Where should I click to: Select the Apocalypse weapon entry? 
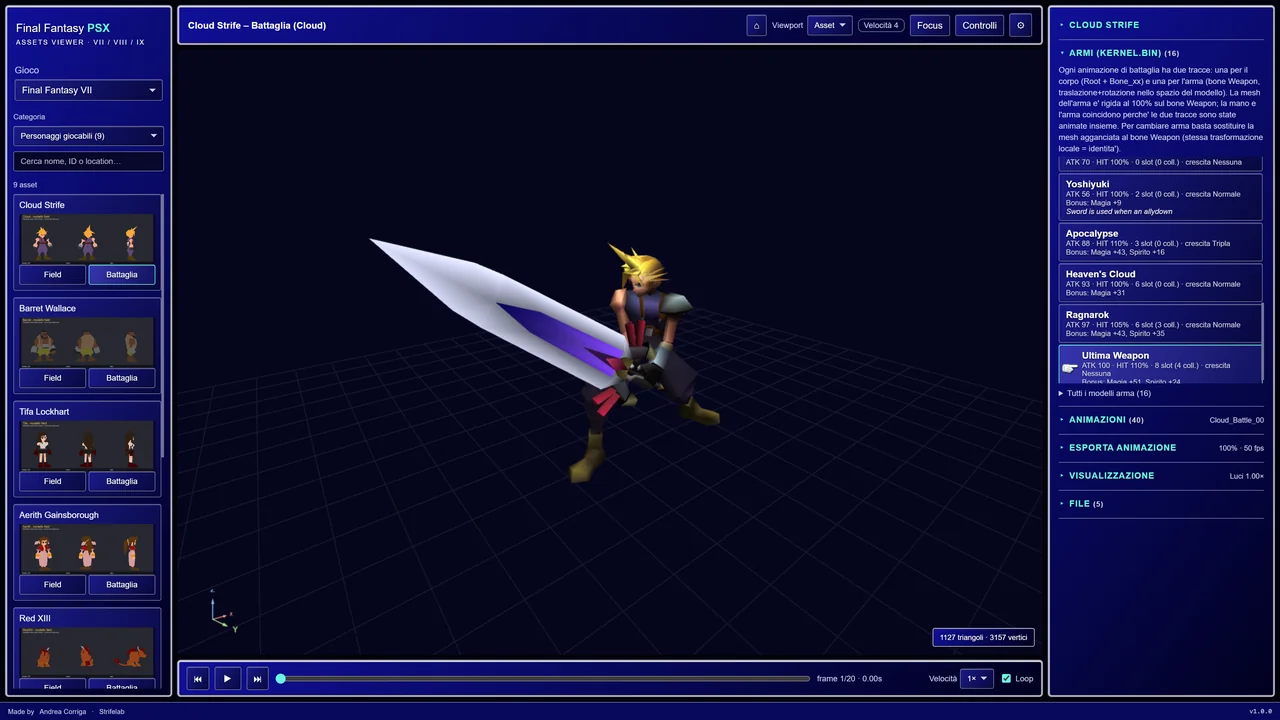pyautogui.click(x=1160, y=243)
